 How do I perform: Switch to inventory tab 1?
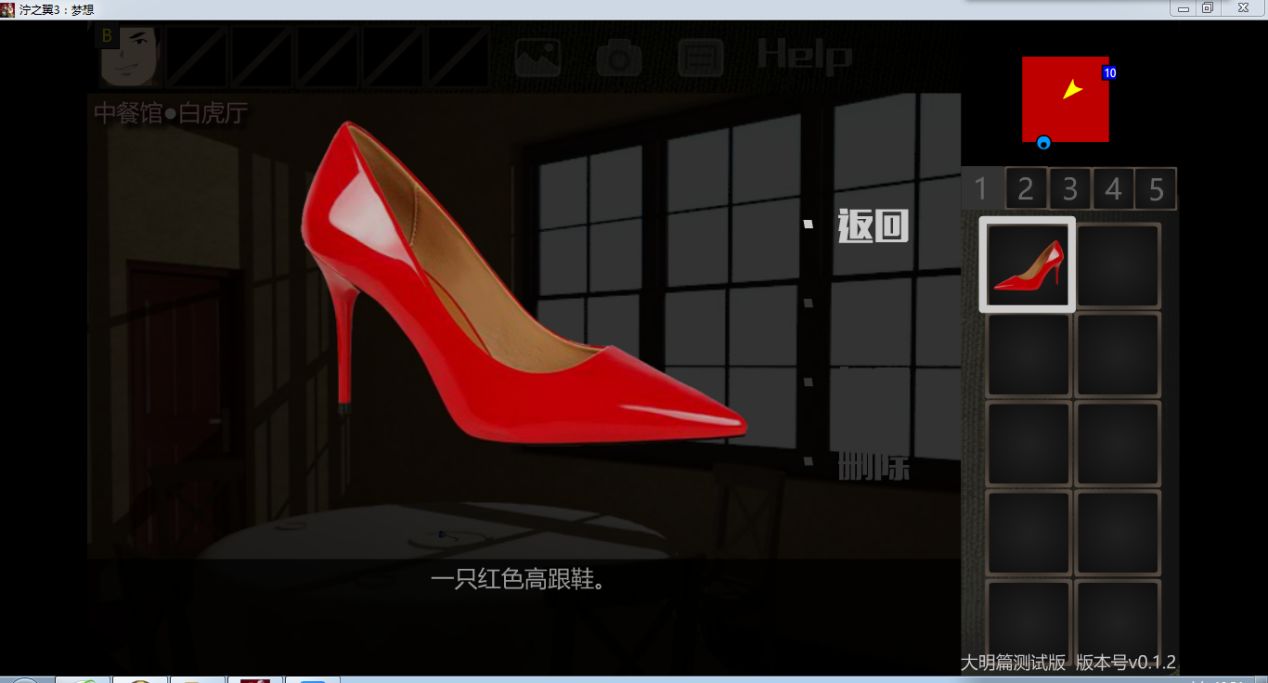coord(981,188)
